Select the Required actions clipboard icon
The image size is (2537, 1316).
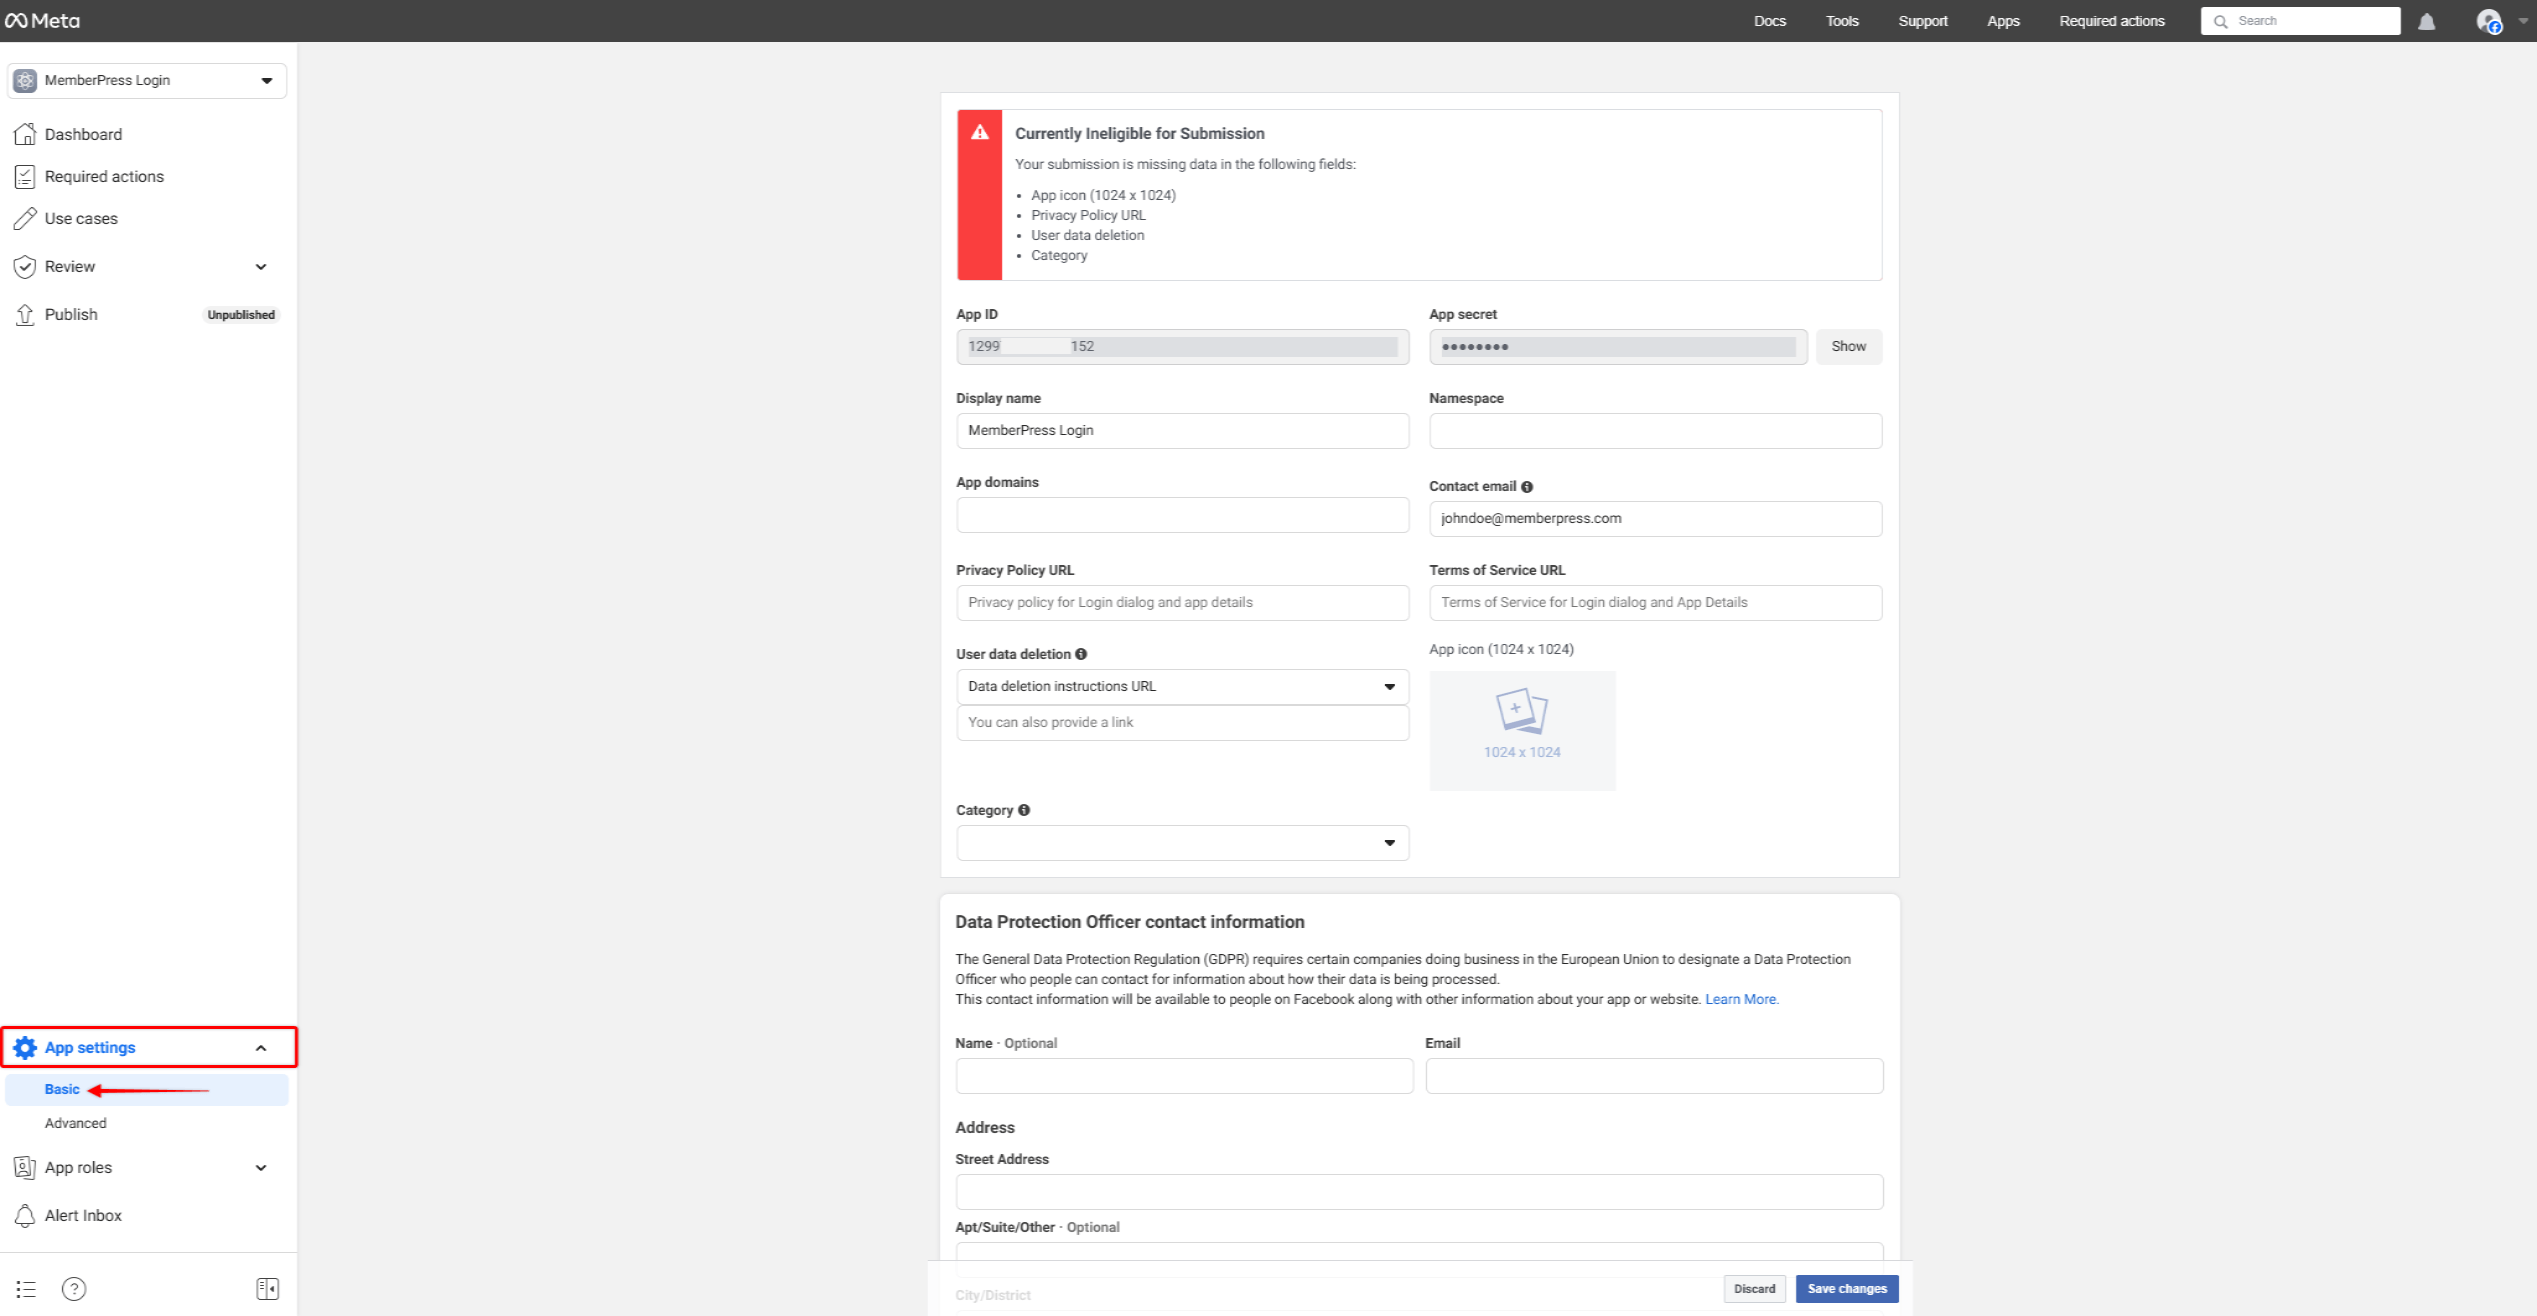(x=26, y=176)
